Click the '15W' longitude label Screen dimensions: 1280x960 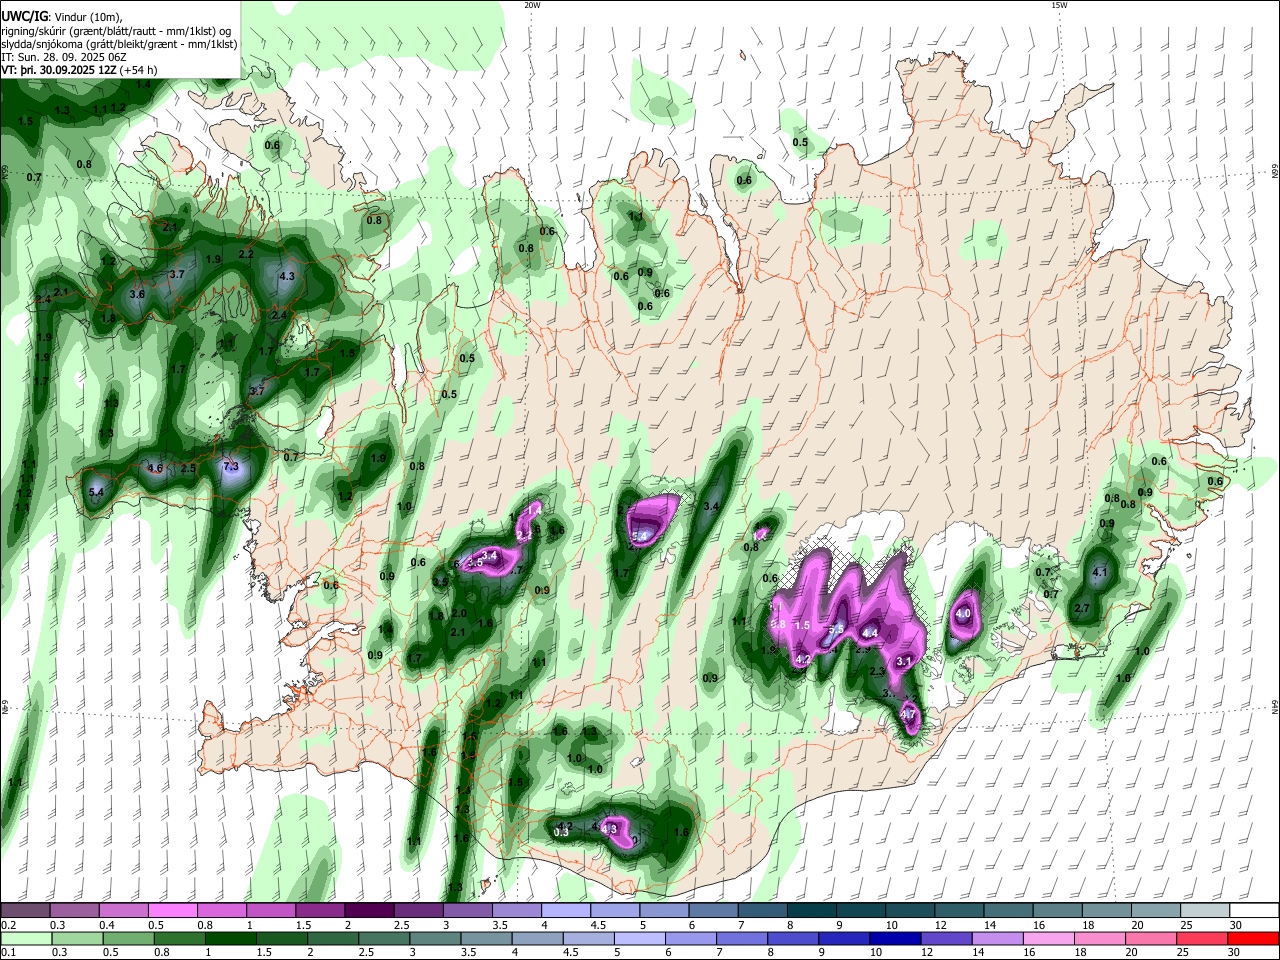[1059, 5]
